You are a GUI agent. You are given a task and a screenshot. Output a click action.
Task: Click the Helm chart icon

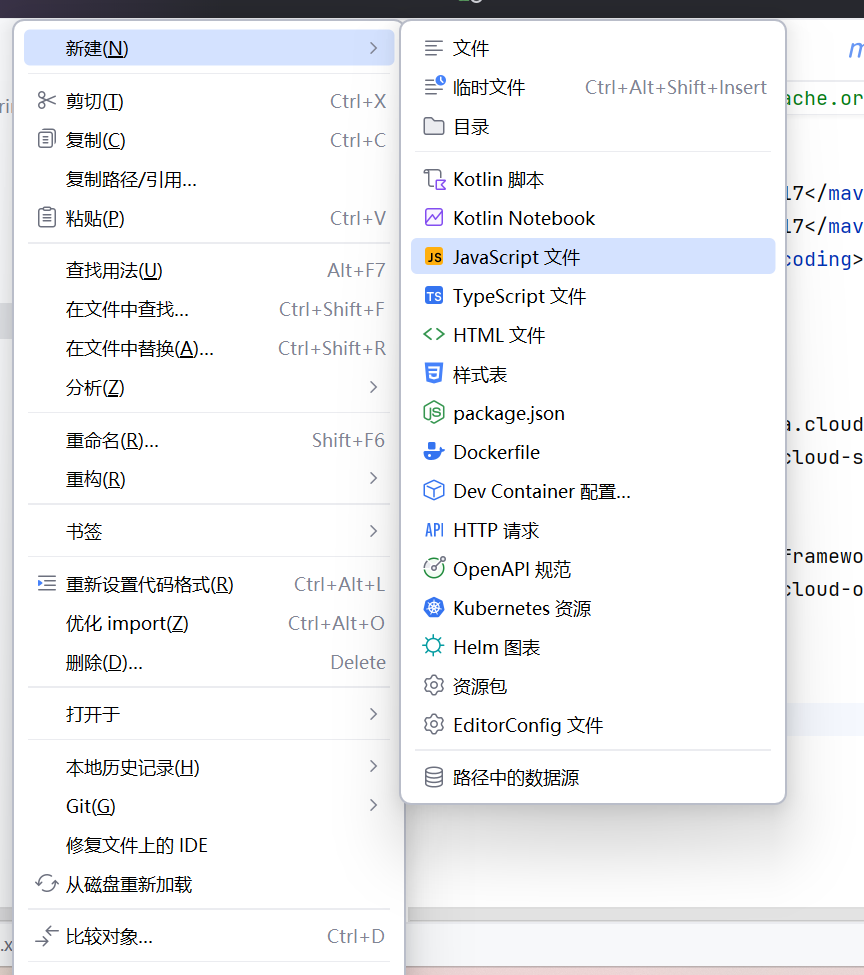click(433, 646)
